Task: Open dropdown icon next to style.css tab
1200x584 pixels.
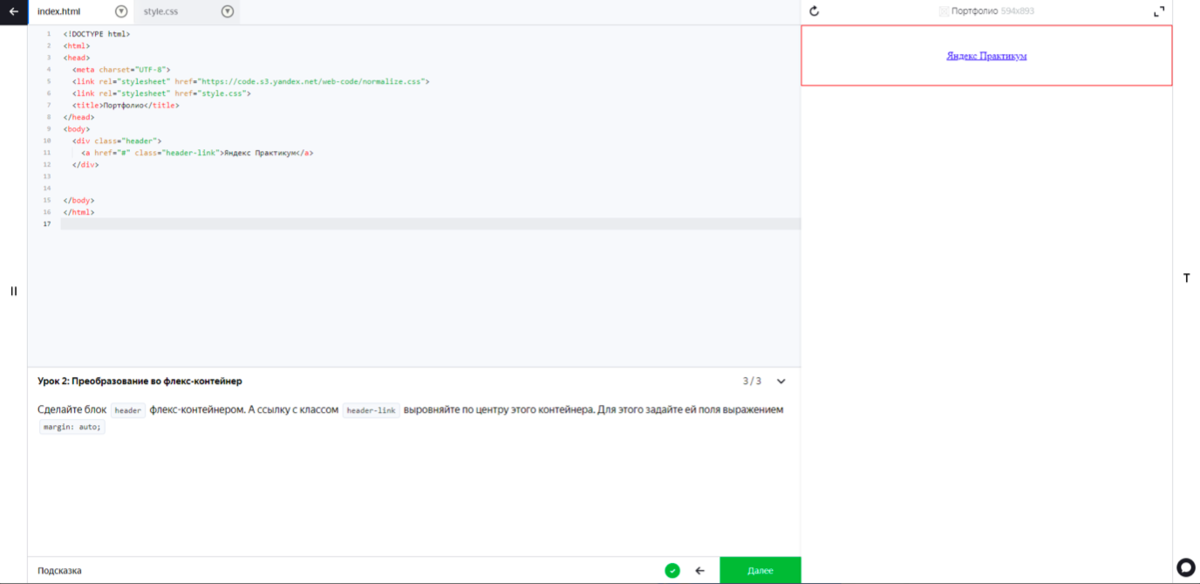Action: coord(227,11)
